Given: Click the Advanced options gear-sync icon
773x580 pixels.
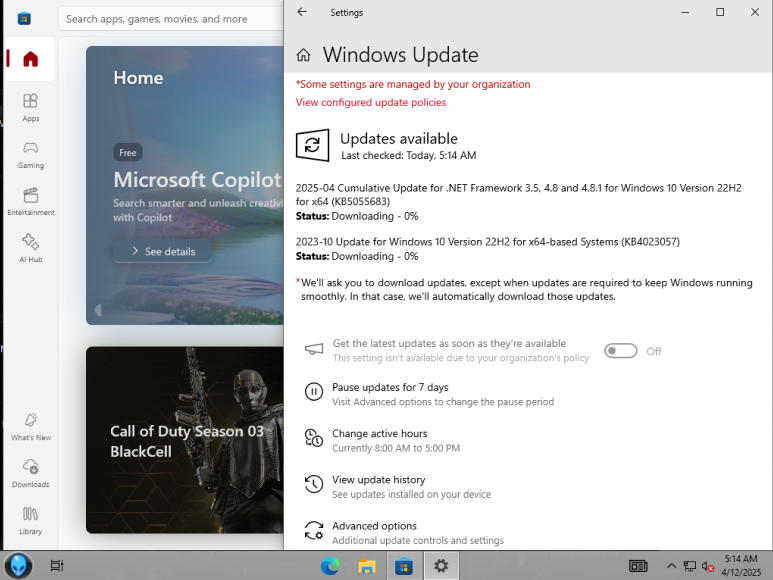Looking at the screenshot, I should click(x=314, y=530).
